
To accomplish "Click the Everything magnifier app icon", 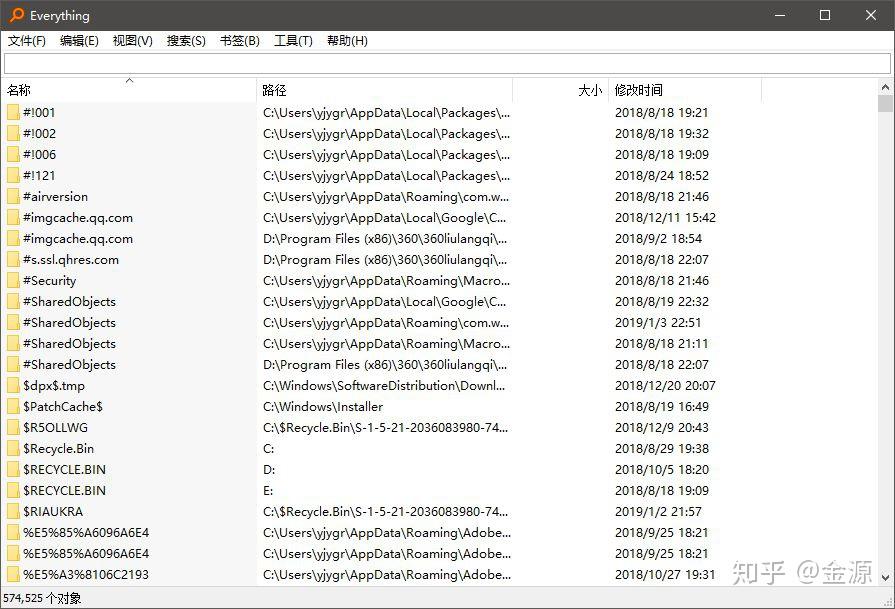I will click(17, 15).
